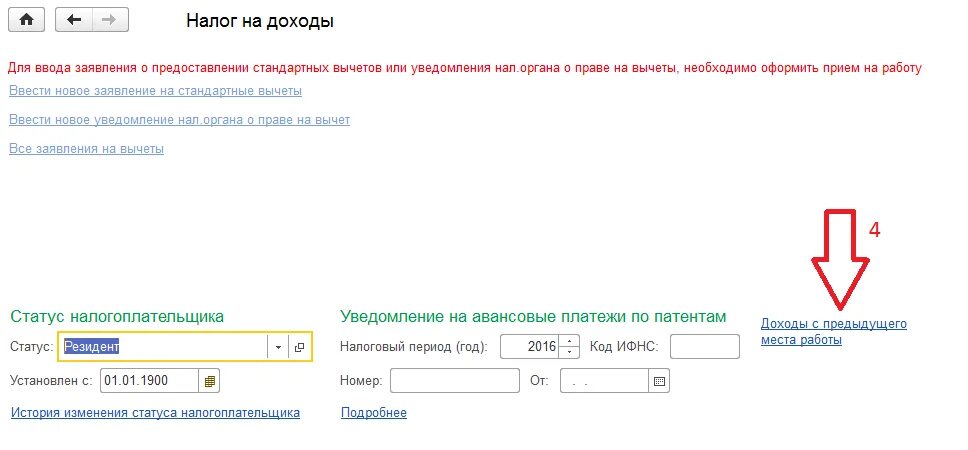The width and height of the screenshot is (968, 450).
Task: Open the calendar picker for От date
Action: (659, 381)
